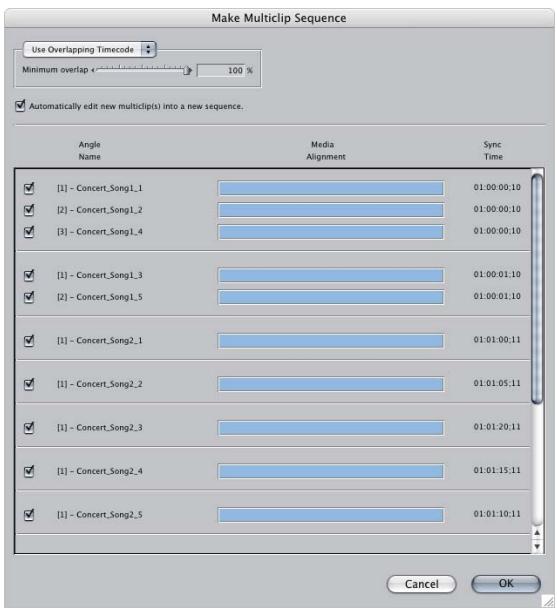Screen dimensions: 557x609
Task: Click the Cancel button
Action: [x=421, y=584]
